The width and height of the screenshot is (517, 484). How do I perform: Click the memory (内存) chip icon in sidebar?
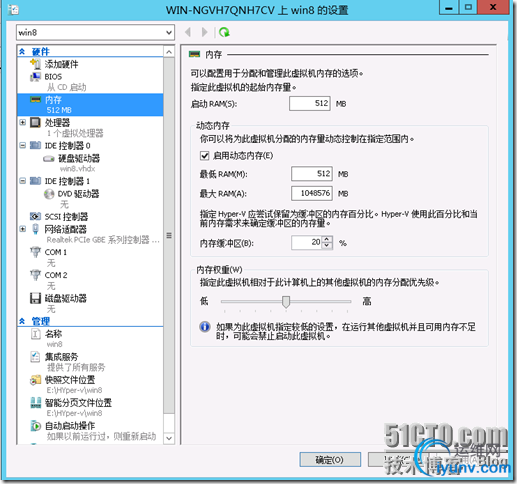(35, 99)
